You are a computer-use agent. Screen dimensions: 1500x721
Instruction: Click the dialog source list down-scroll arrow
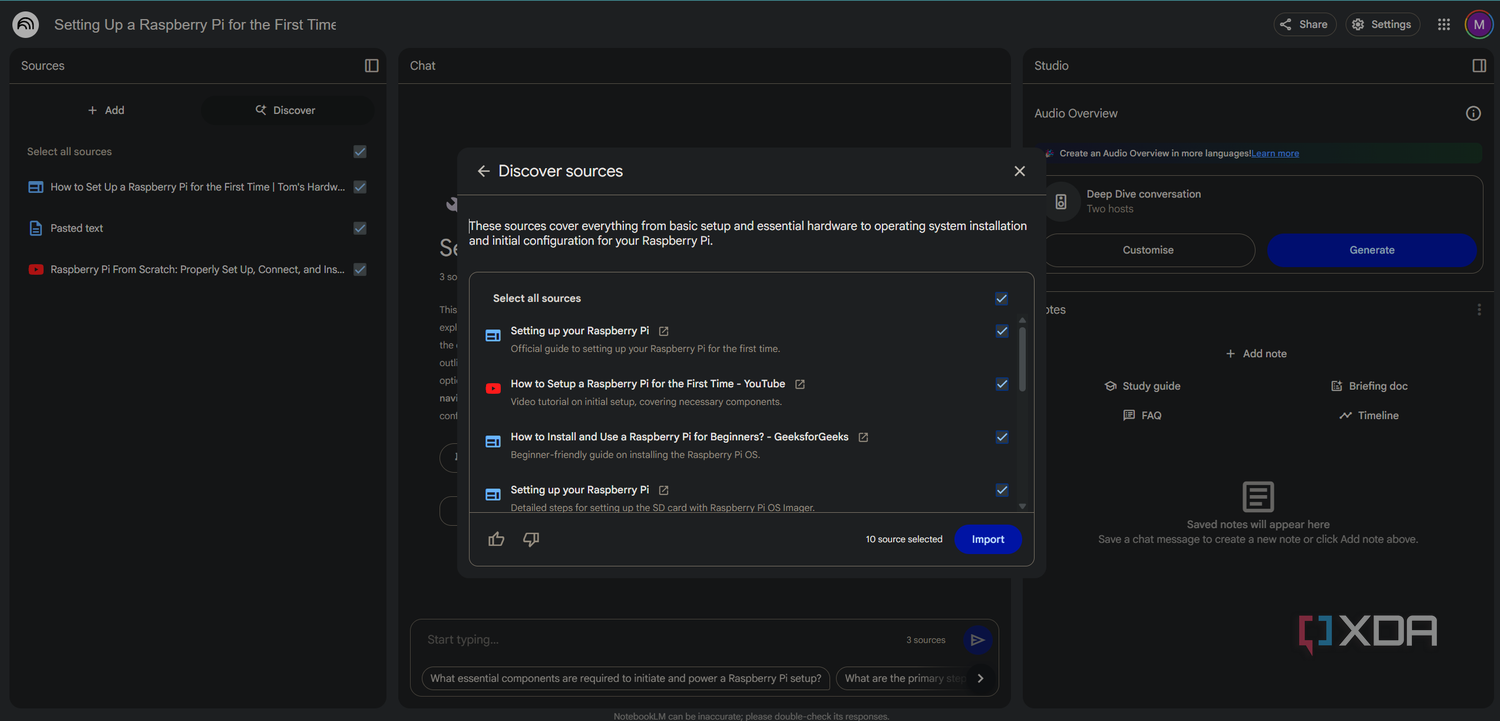1022,507
